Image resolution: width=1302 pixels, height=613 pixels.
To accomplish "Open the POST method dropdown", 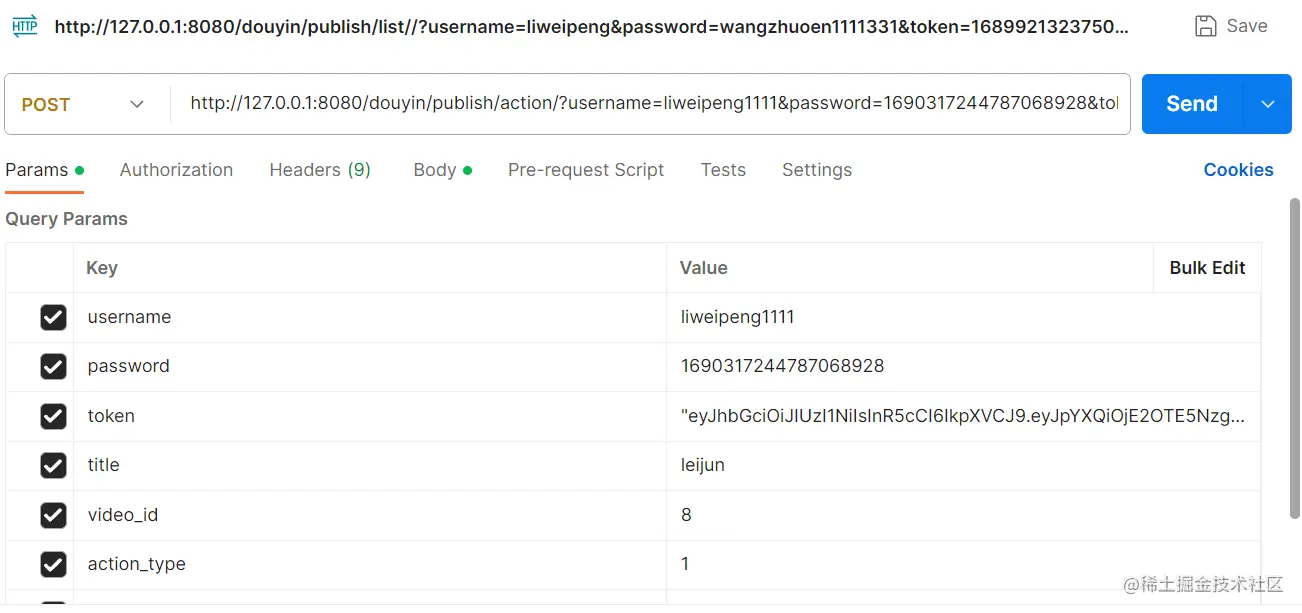I will (85, 104).
